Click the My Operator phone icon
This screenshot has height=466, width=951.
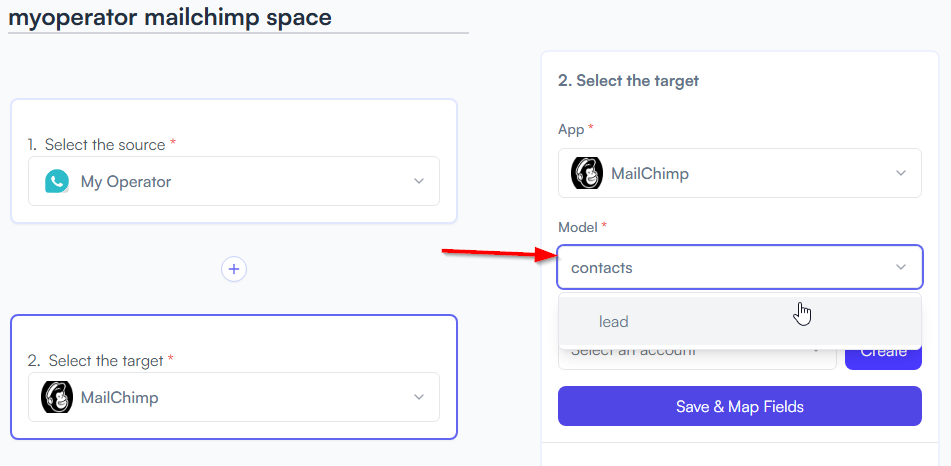57,181
